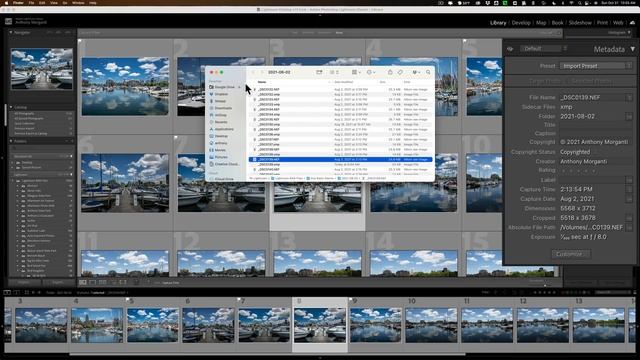The height and width of the screenshot is (360, 640).
Task: Click the Finder search magnifier icon
Action: tap(428, 72)
